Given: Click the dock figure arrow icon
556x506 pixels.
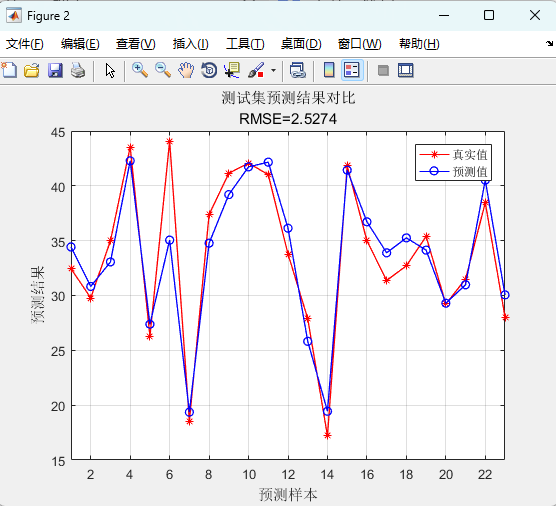Looking at the screenshot, I should [549, 44].
